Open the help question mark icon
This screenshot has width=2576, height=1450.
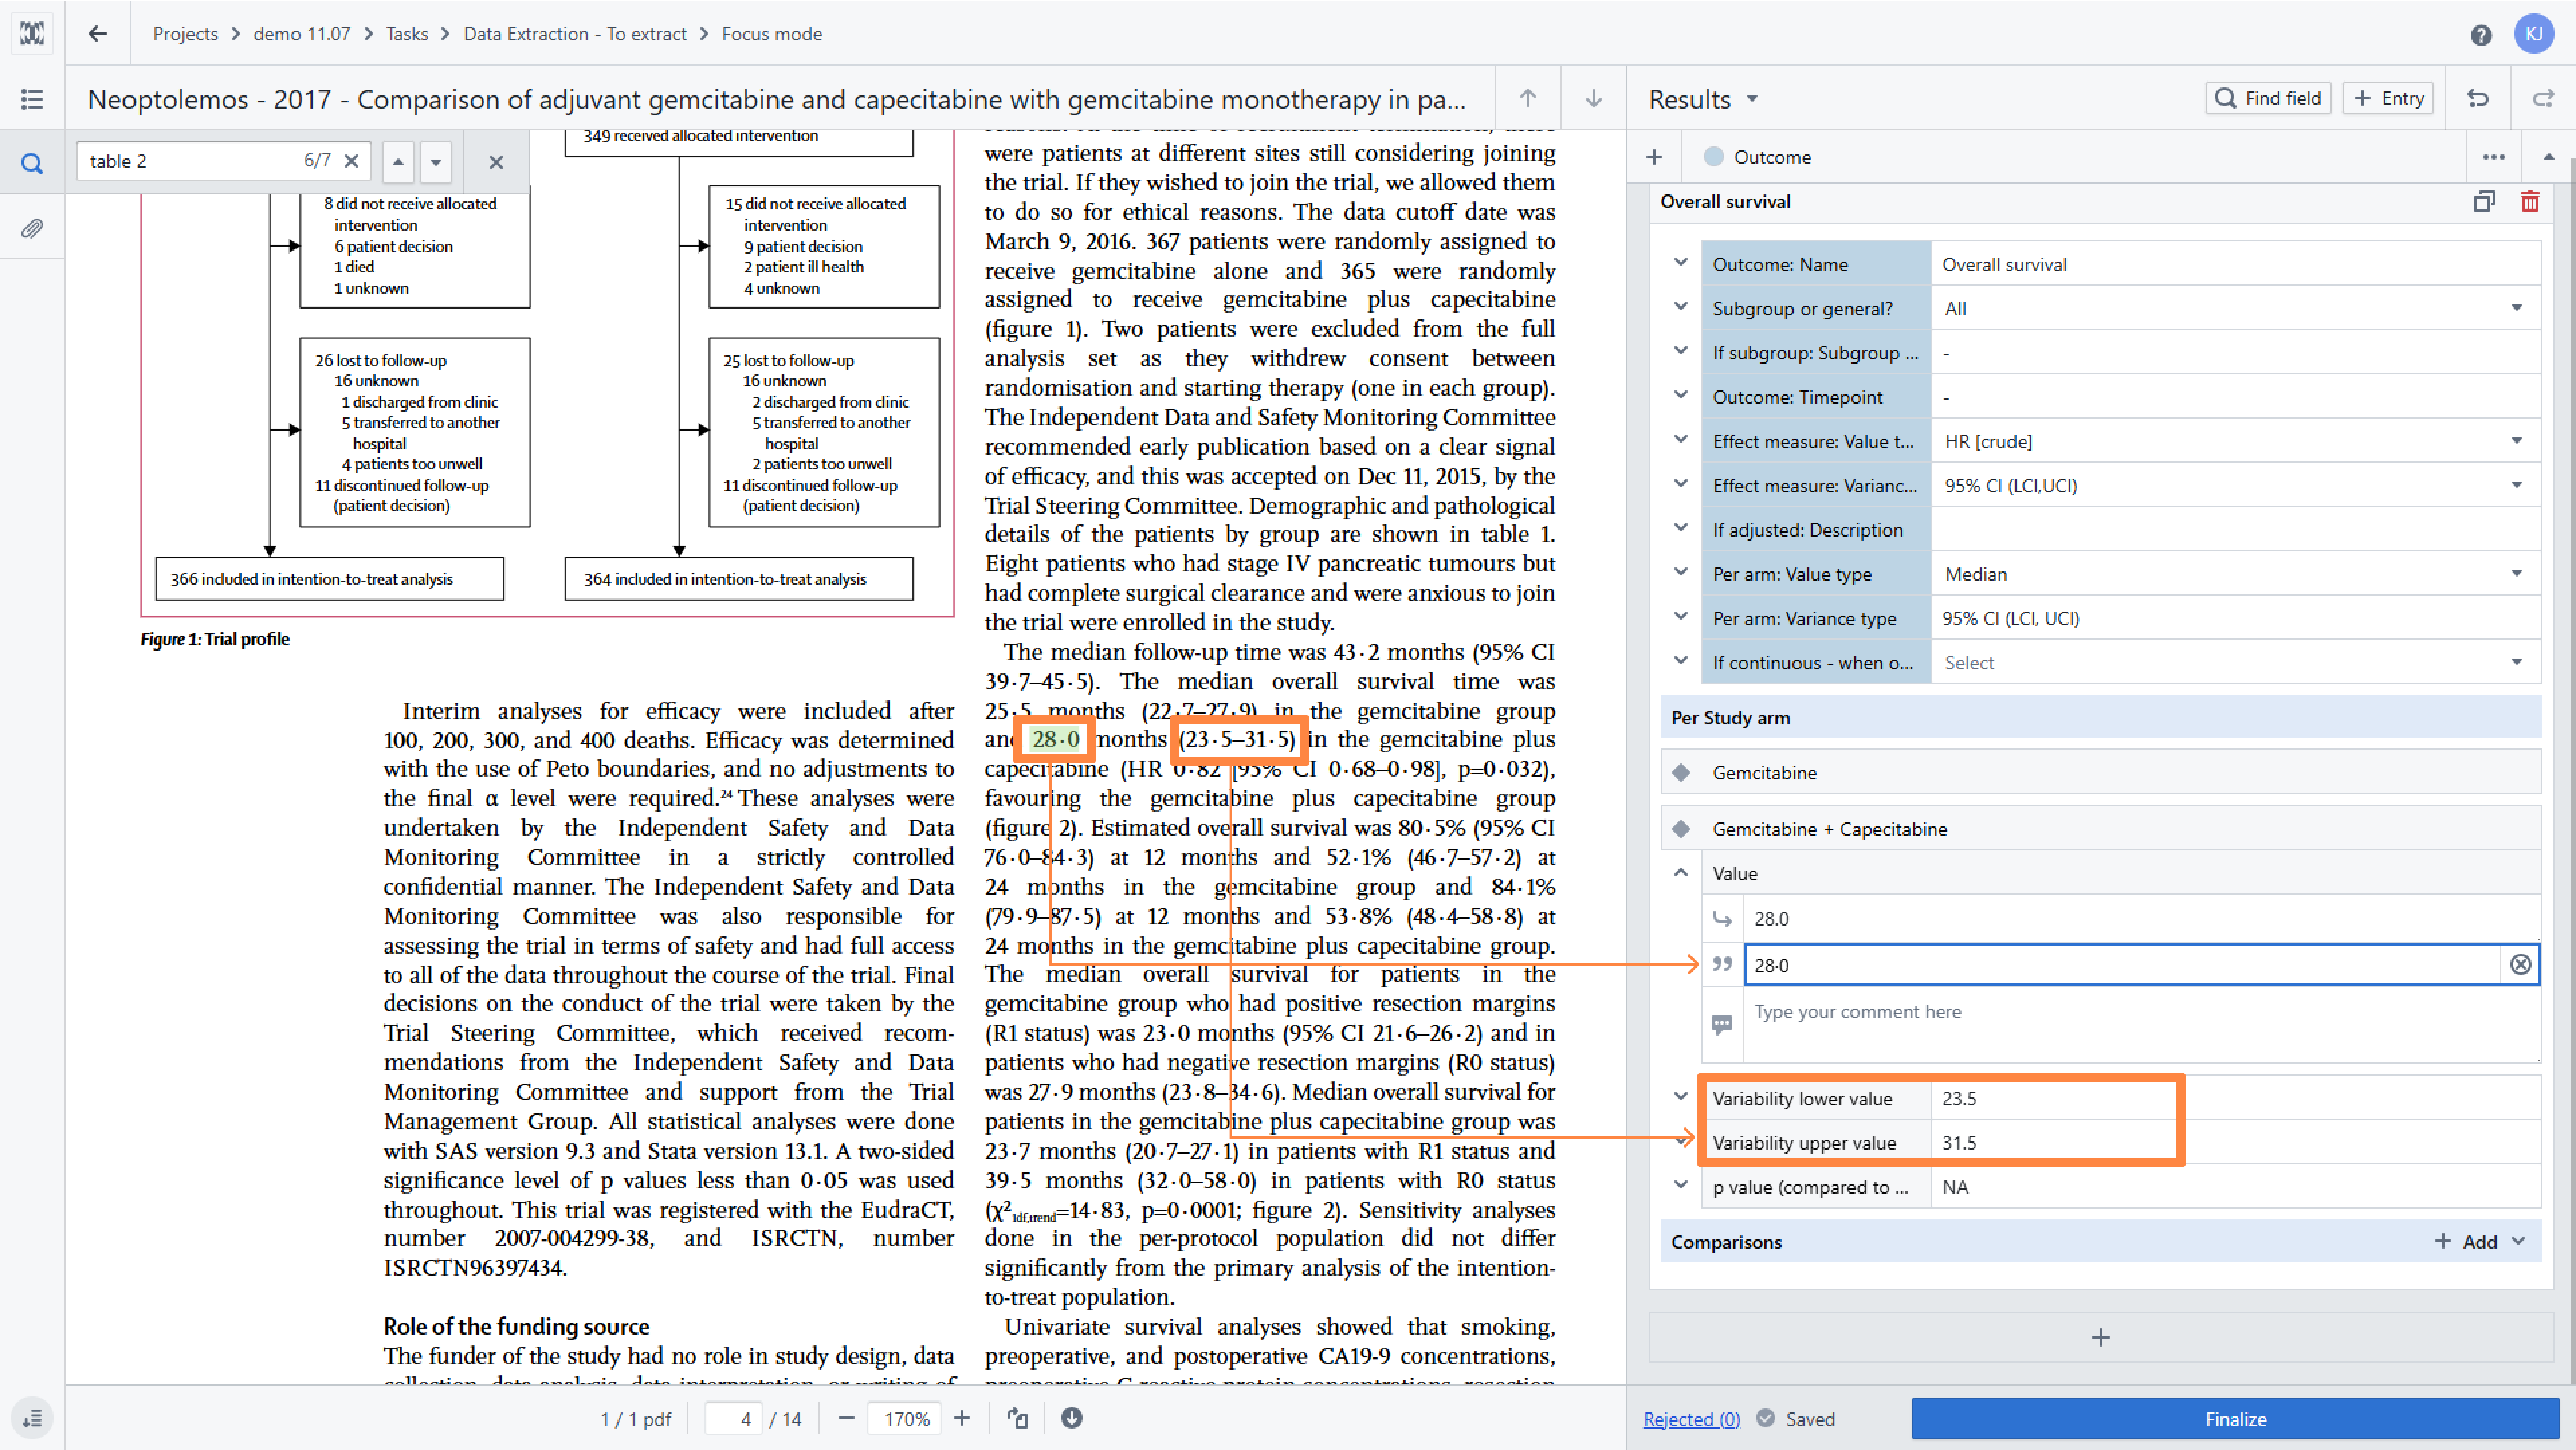[x=2481, y=35]
